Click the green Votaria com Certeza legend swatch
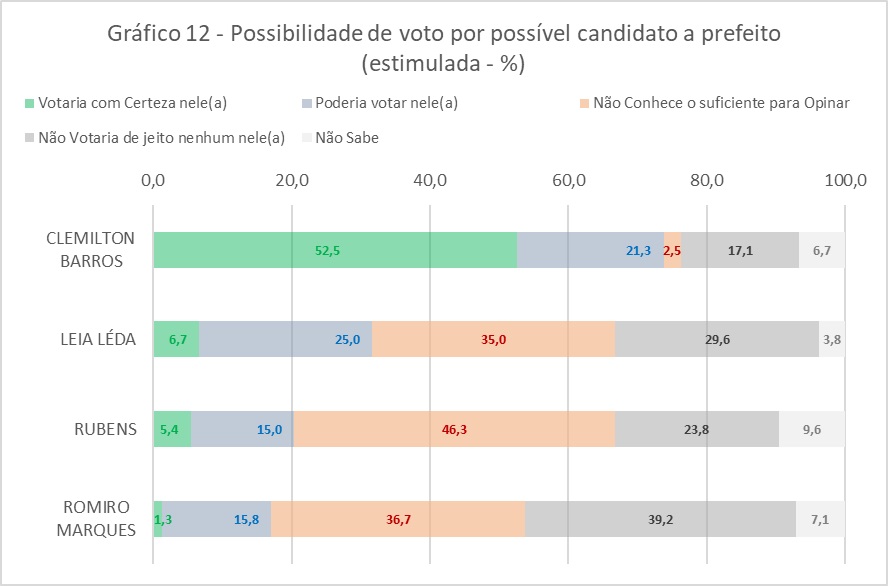 [x=29, y=103]
